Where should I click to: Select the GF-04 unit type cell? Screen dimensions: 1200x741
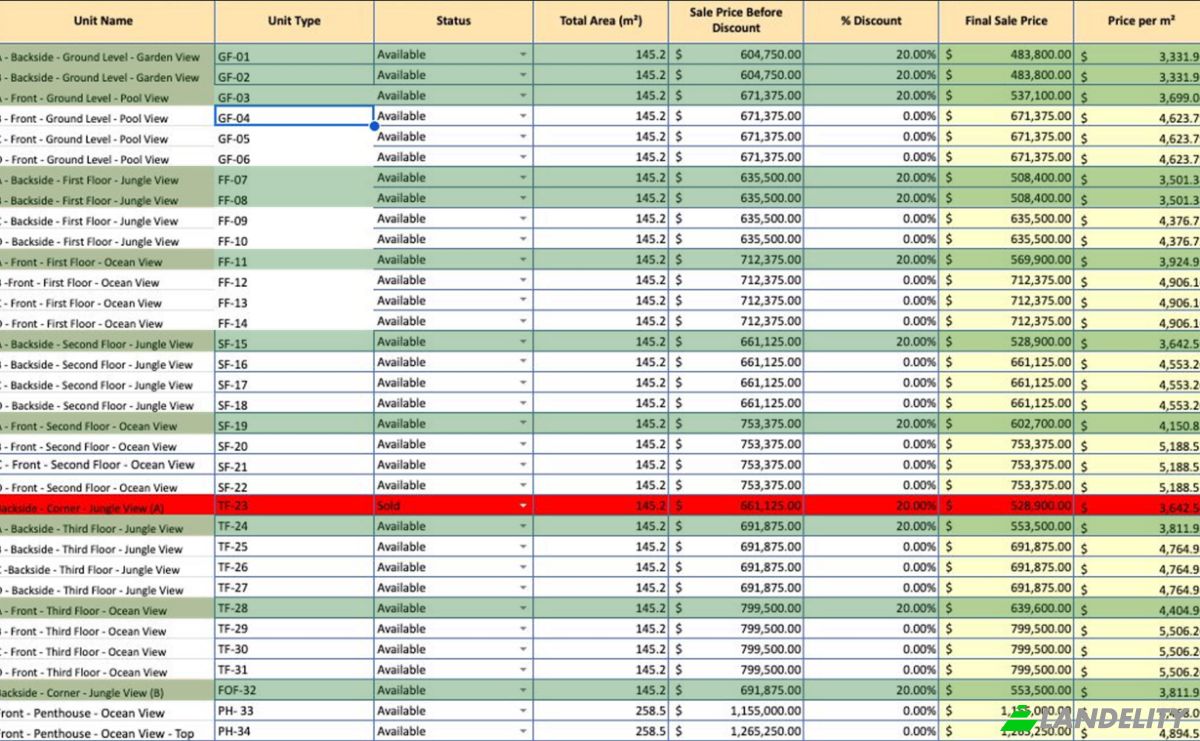pos(294,116)
